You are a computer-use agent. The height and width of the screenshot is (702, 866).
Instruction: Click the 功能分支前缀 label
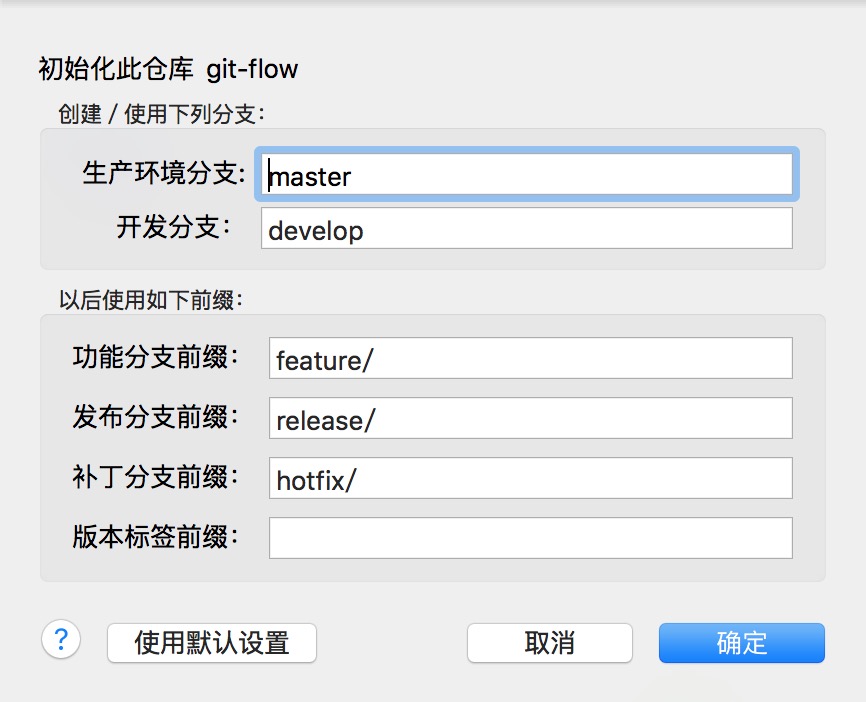point(155,357)
